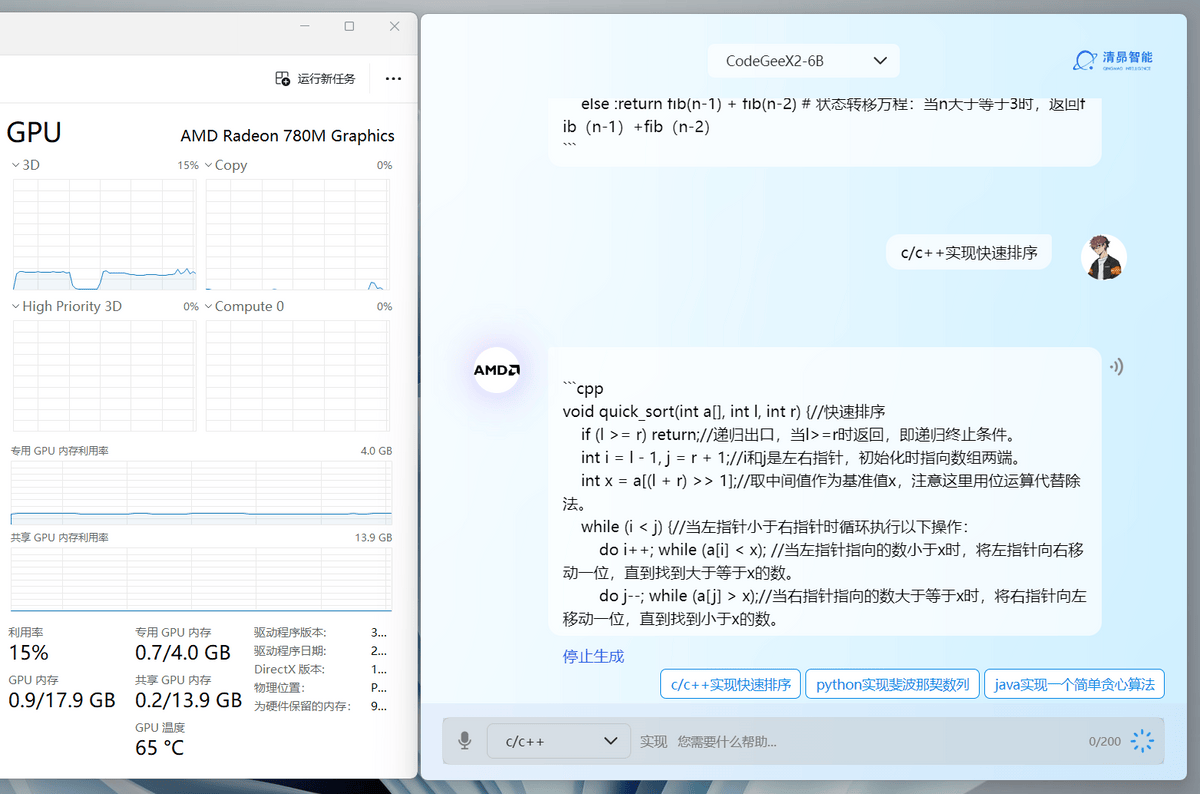Screen dimensions: 1200x794
Task: Click the 'int i = l - 1, j = r + 1' line
Action: point(800,458)
